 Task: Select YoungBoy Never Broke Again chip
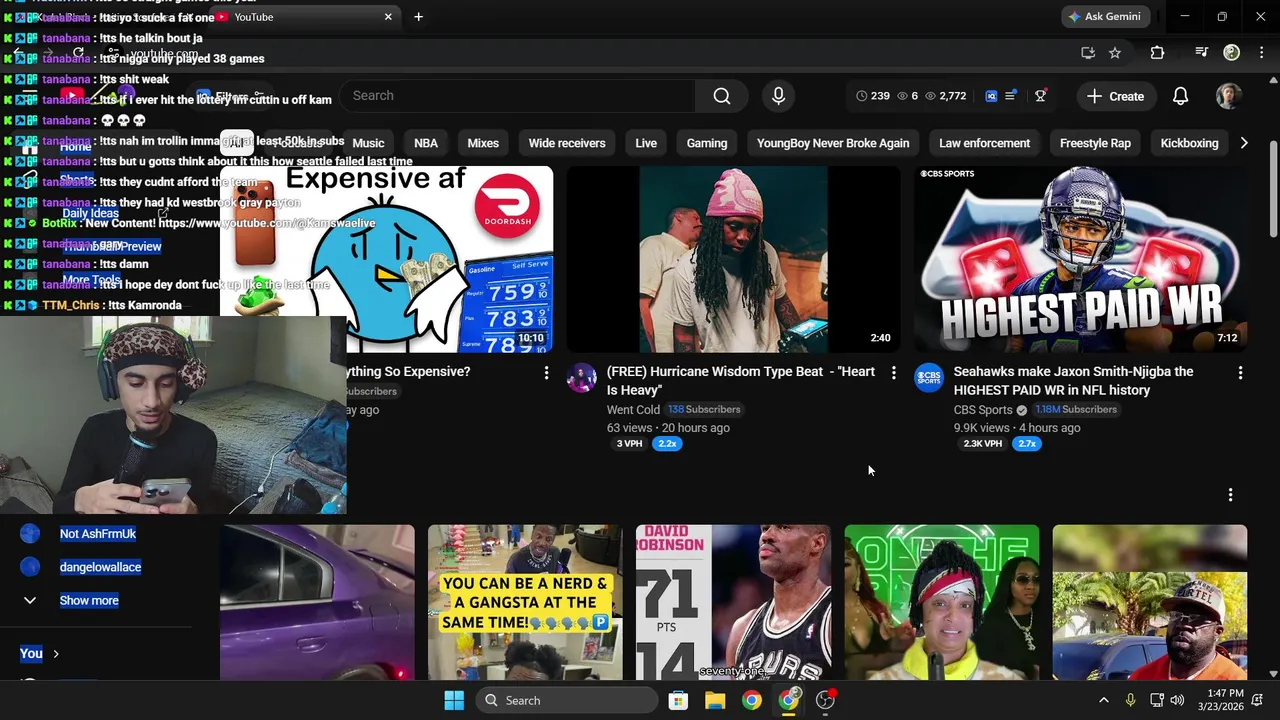pos(833,143)
